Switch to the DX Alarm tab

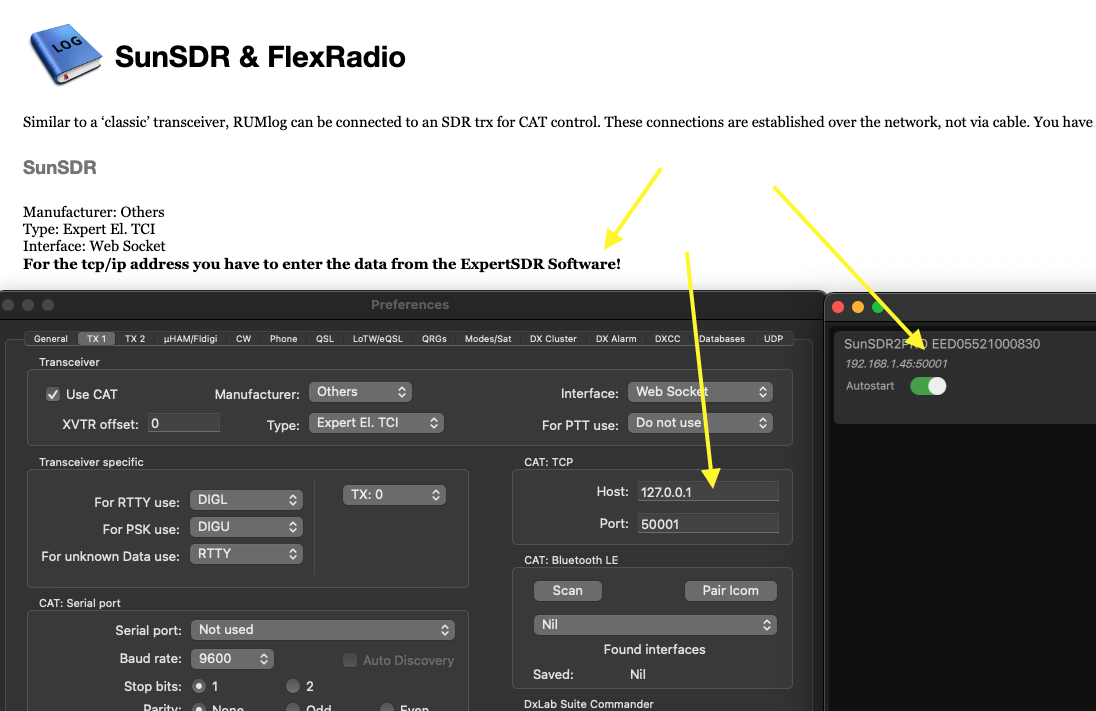pos(616,338)
